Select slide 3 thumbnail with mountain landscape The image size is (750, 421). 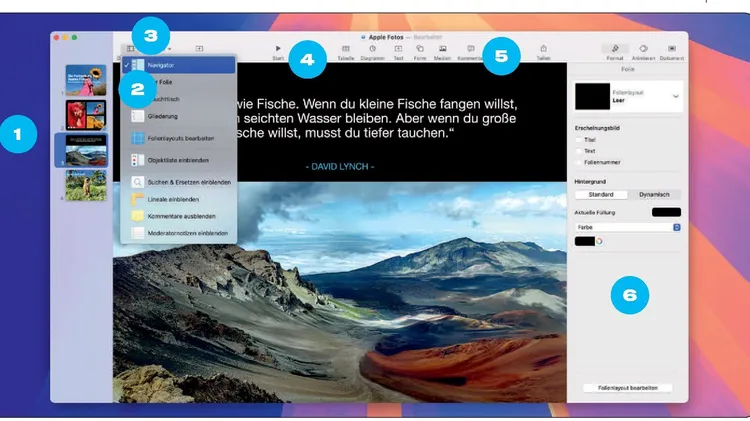click(86, 150)
